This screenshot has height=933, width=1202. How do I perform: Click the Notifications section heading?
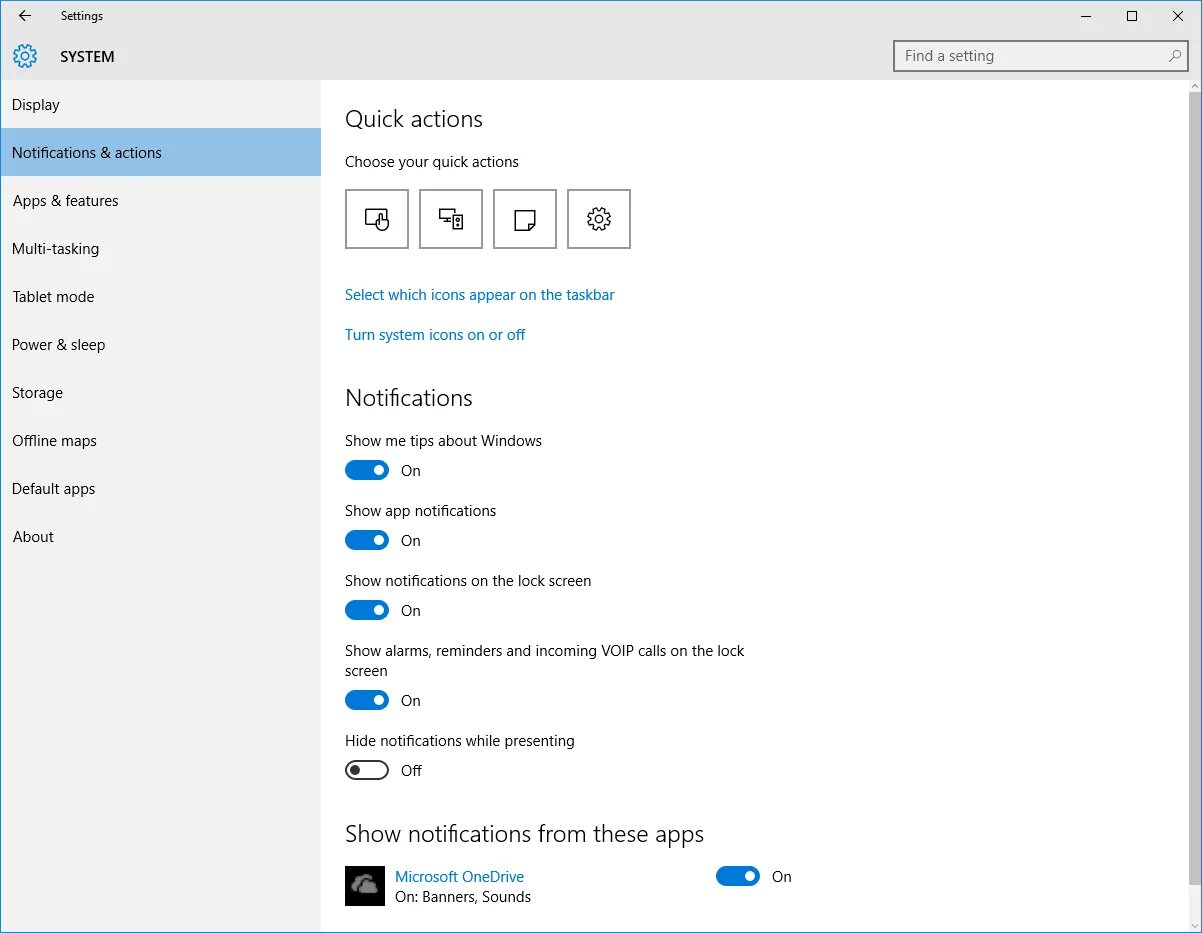(x=409, y=398)
